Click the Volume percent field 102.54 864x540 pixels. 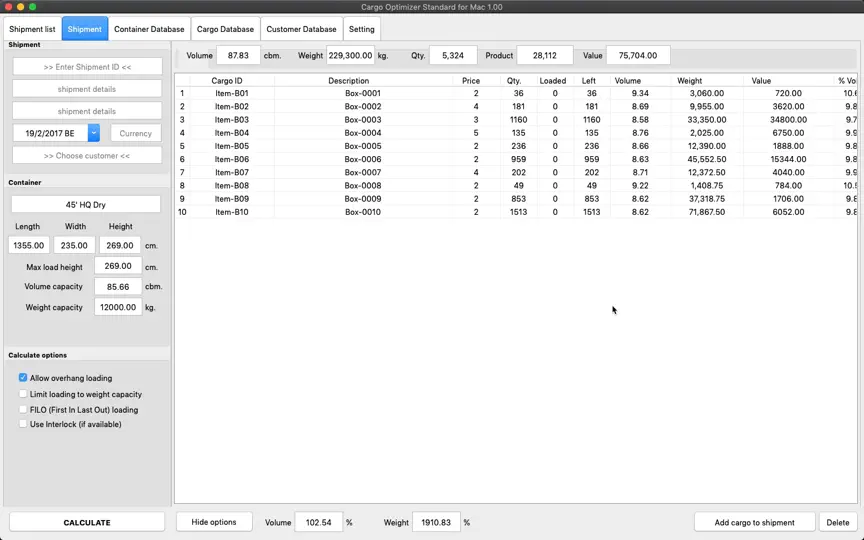tap(318, 522)
